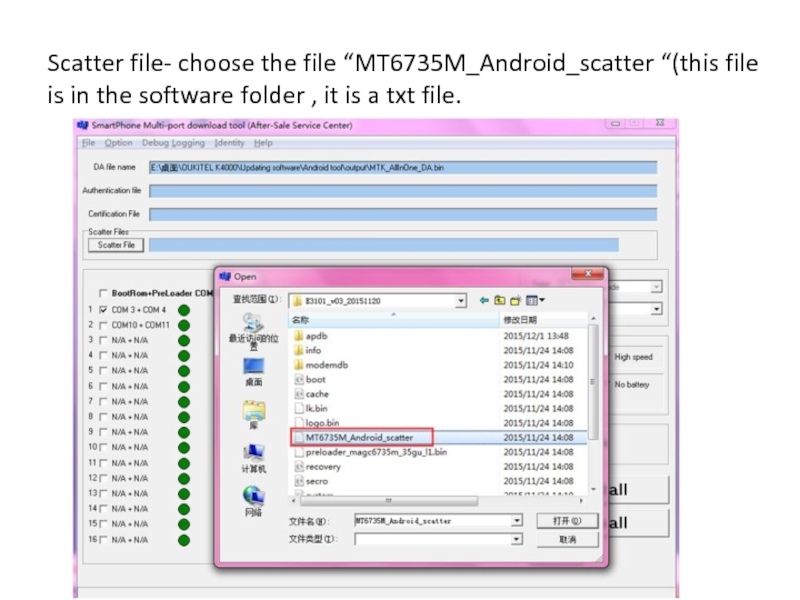Check port 12 N/A + N/A checkbox
Screen dimensions: 800x600
[x=103, y=479]
